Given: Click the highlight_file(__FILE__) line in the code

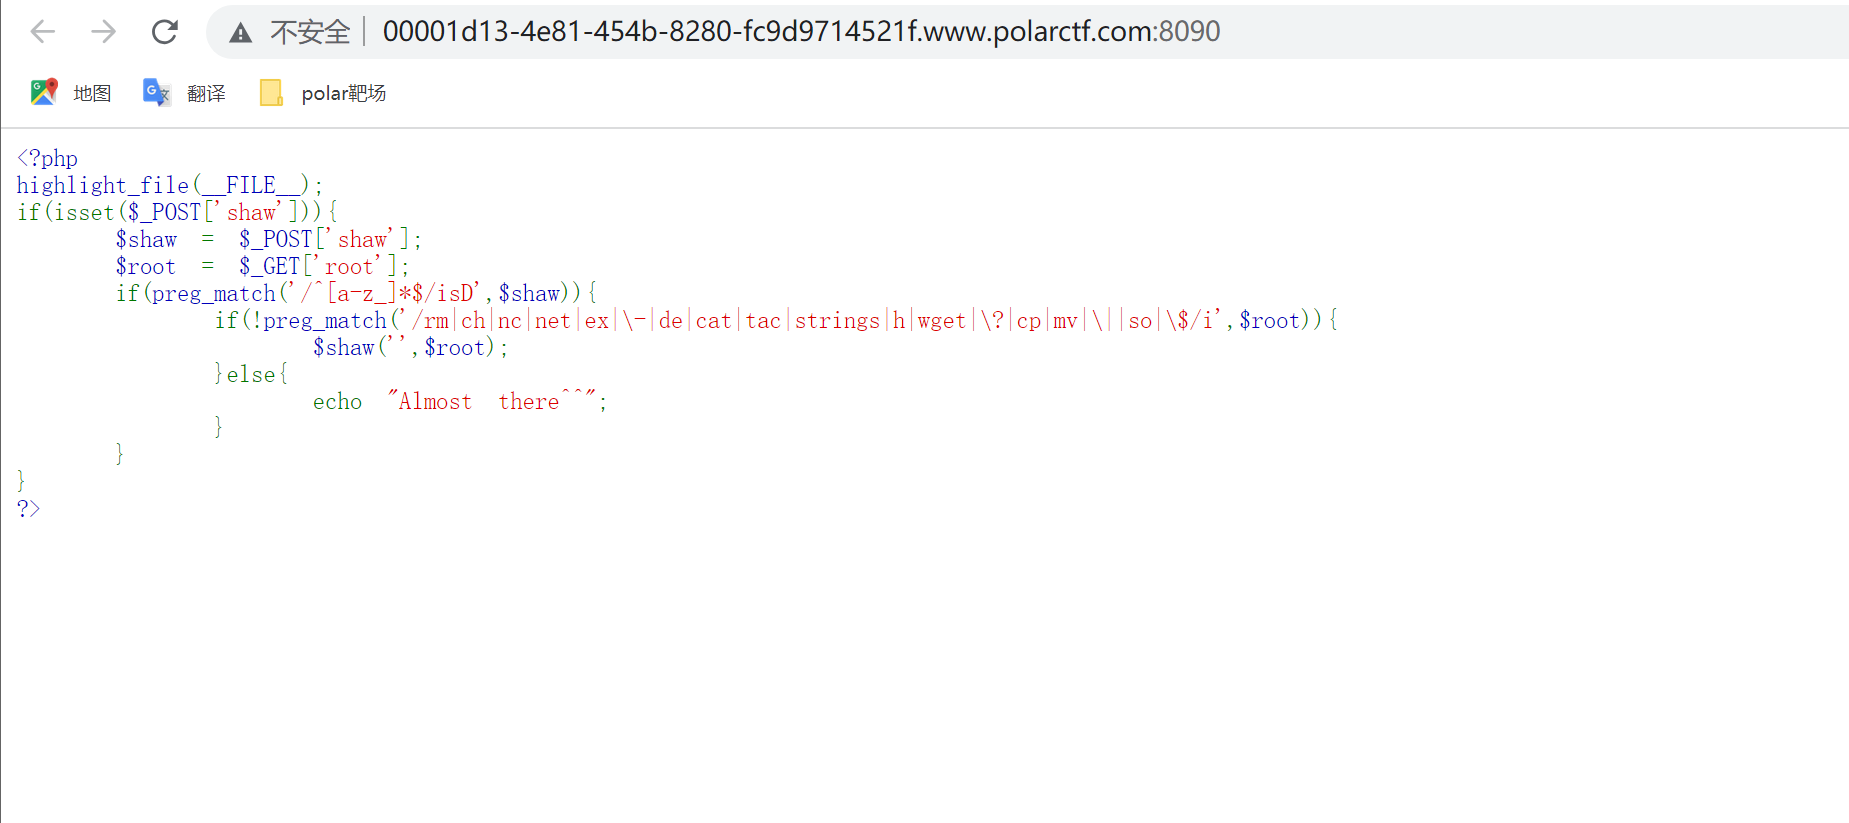Looking at the screenshot, I should click(x=160, y=185).
